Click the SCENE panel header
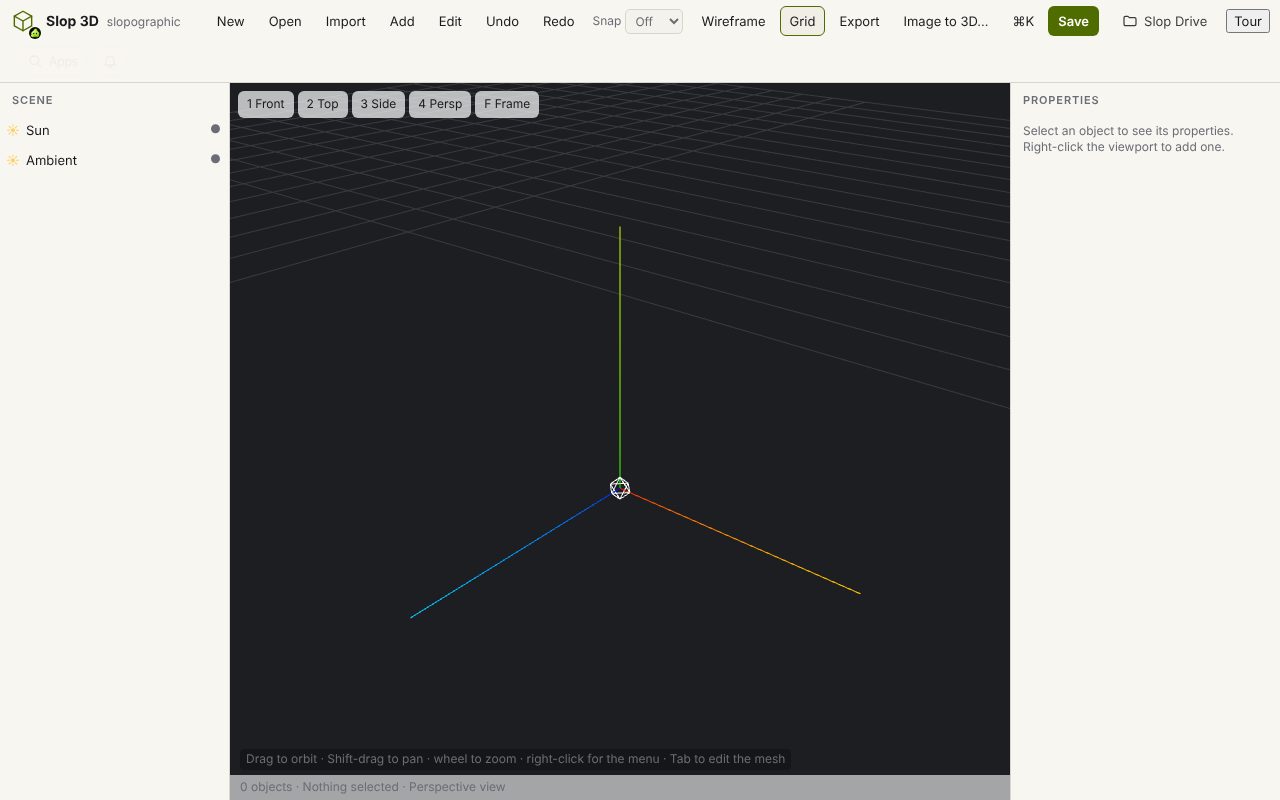 click(32, 100)
